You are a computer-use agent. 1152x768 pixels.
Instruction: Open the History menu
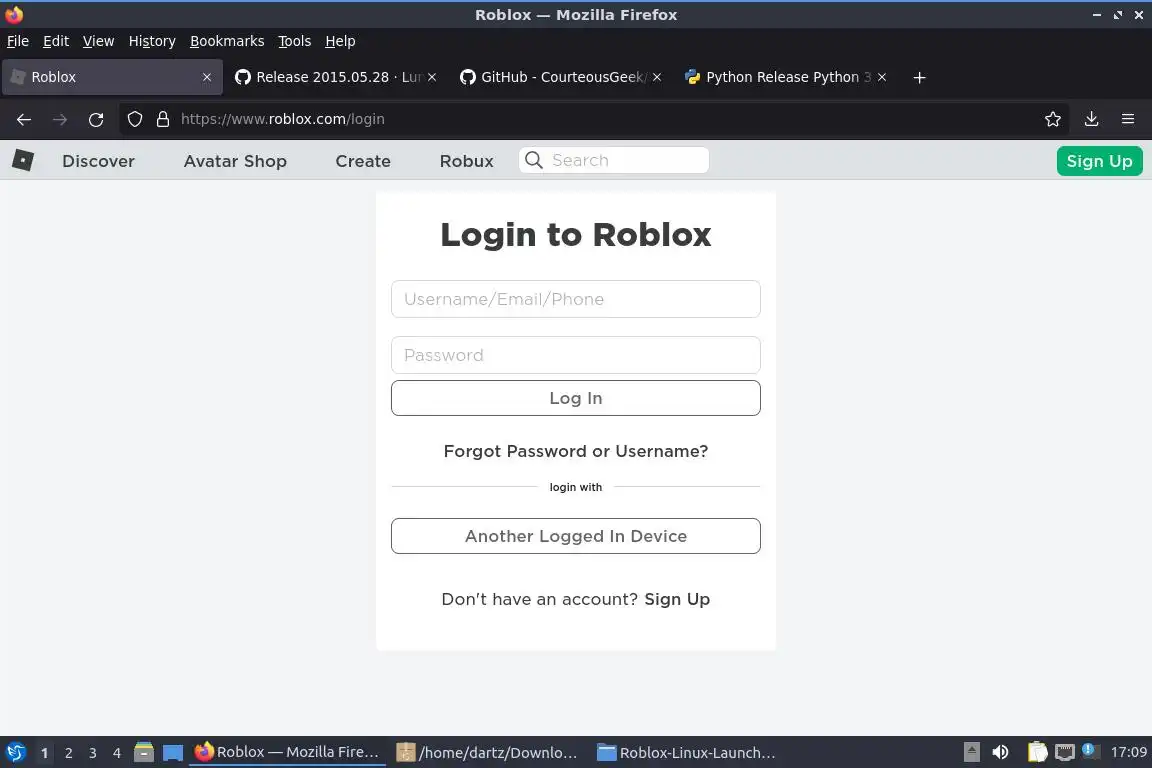click(x=152, y=41)
